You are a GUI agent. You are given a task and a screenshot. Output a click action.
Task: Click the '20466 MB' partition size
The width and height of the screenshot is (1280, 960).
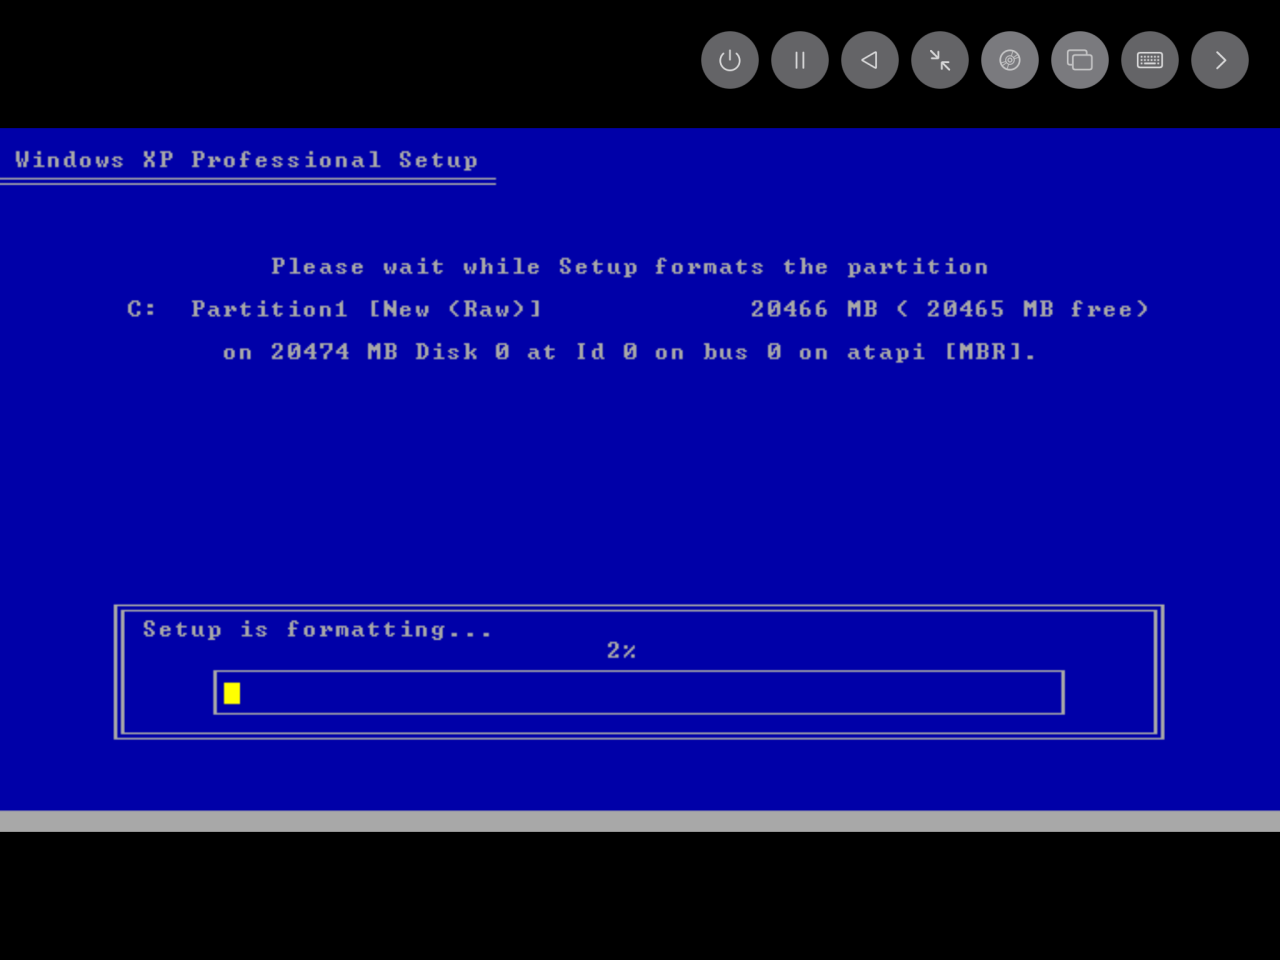[x=814, y=309]
